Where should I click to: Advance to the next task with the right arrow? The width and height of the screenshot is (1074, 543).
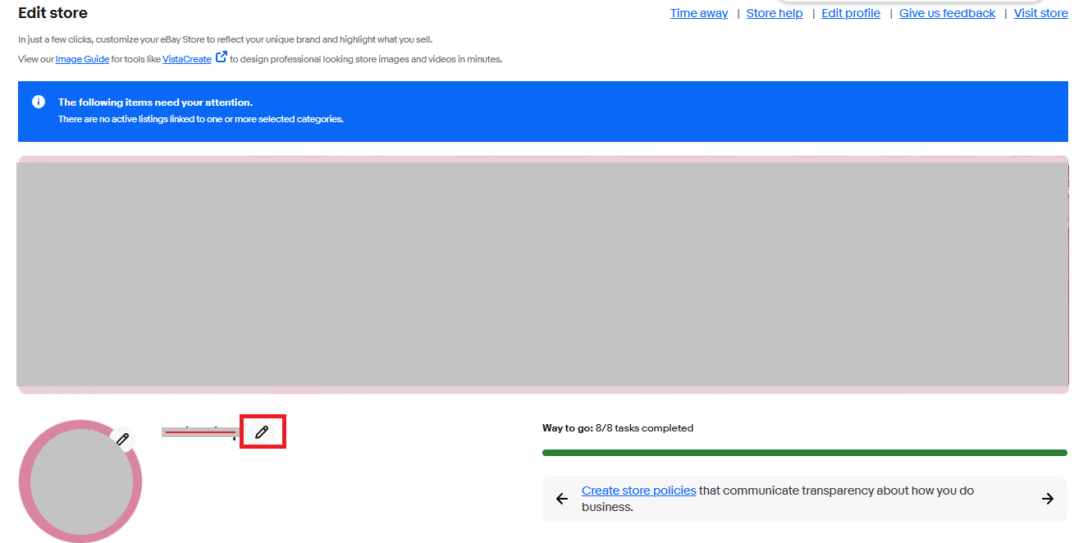[x=1047, y=498]
